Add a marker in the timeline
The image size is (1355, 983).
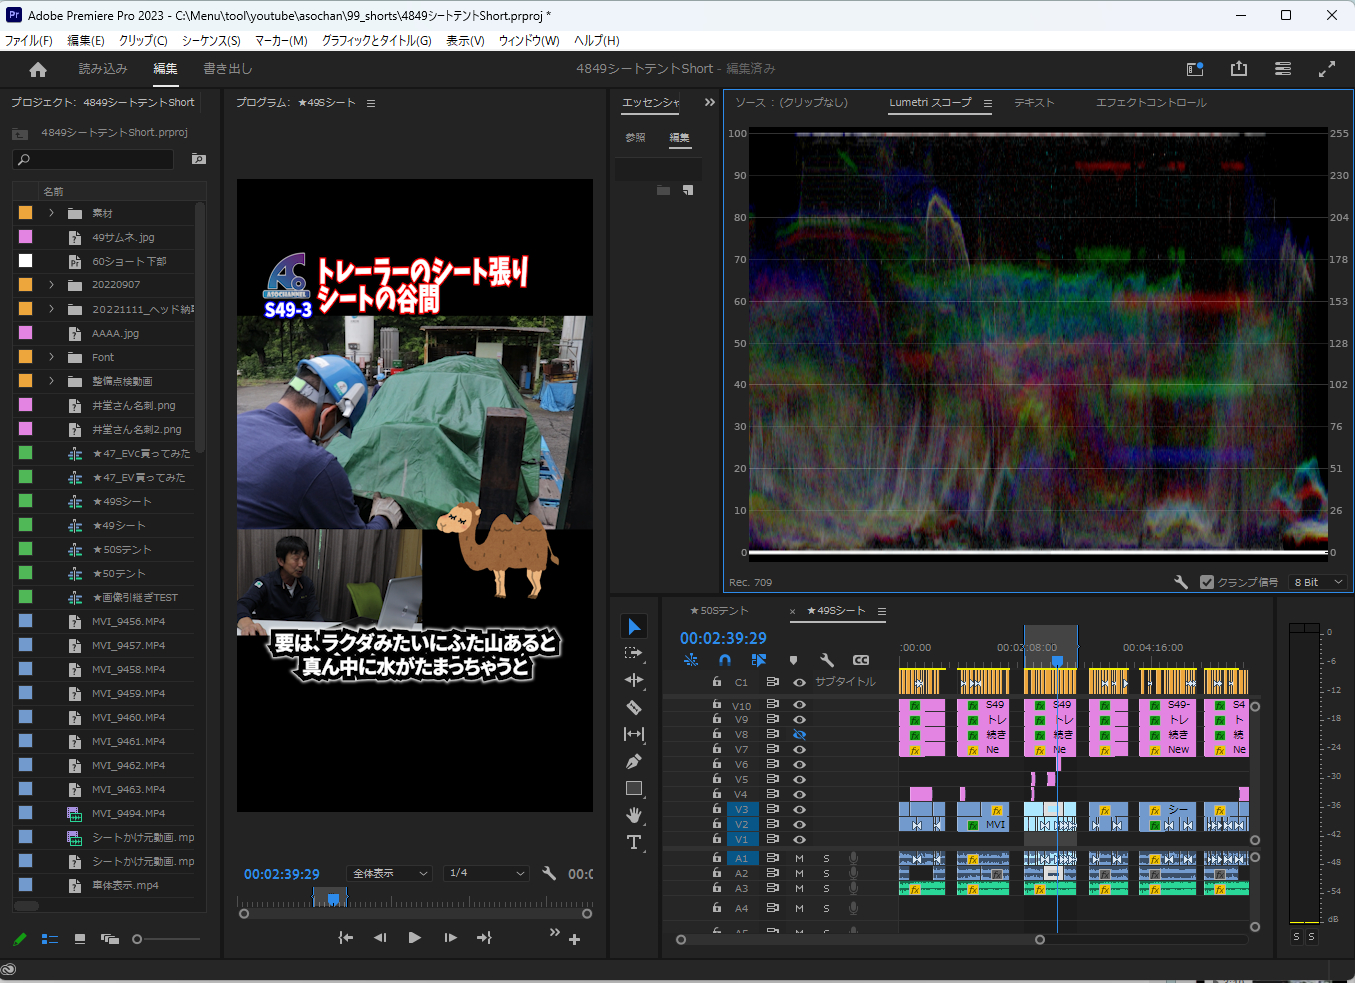point(793,660)
